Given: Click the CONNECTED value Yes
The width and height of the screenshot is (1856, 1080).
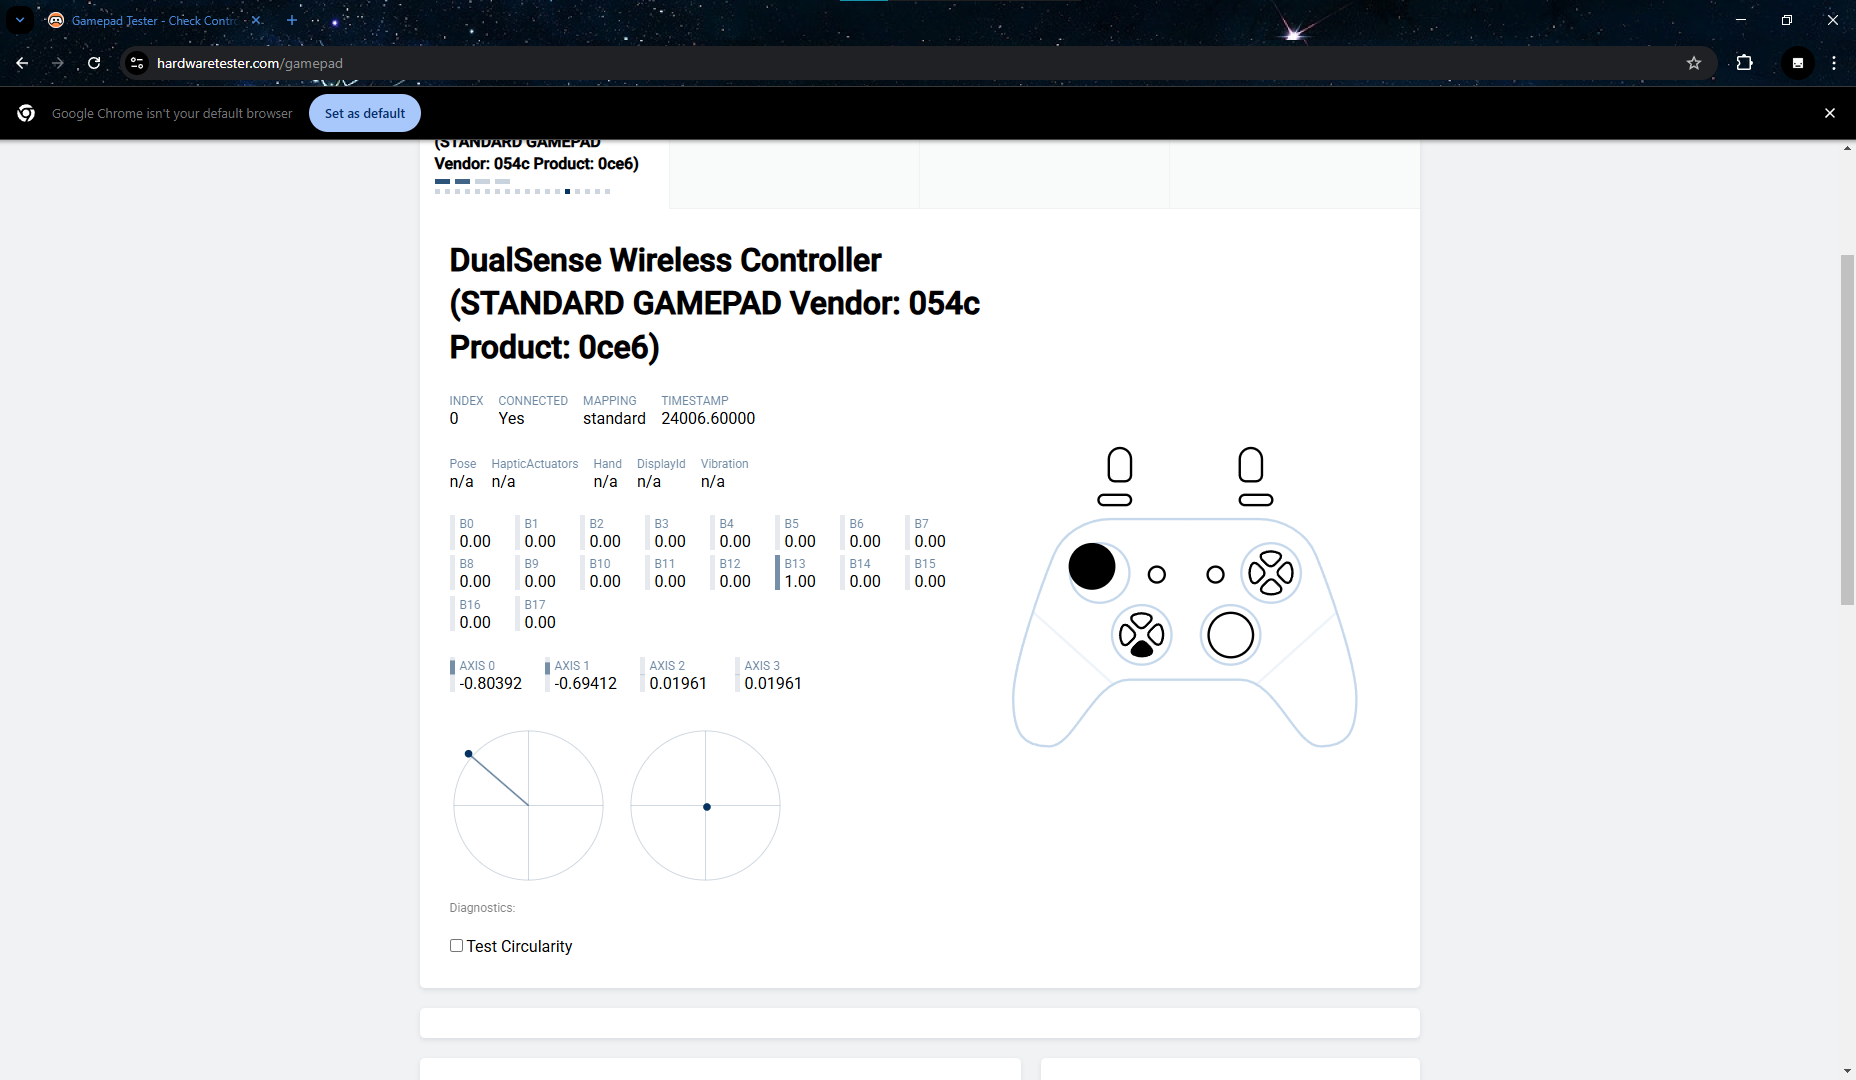Looking at the screenshot, I should click(511, 418).
